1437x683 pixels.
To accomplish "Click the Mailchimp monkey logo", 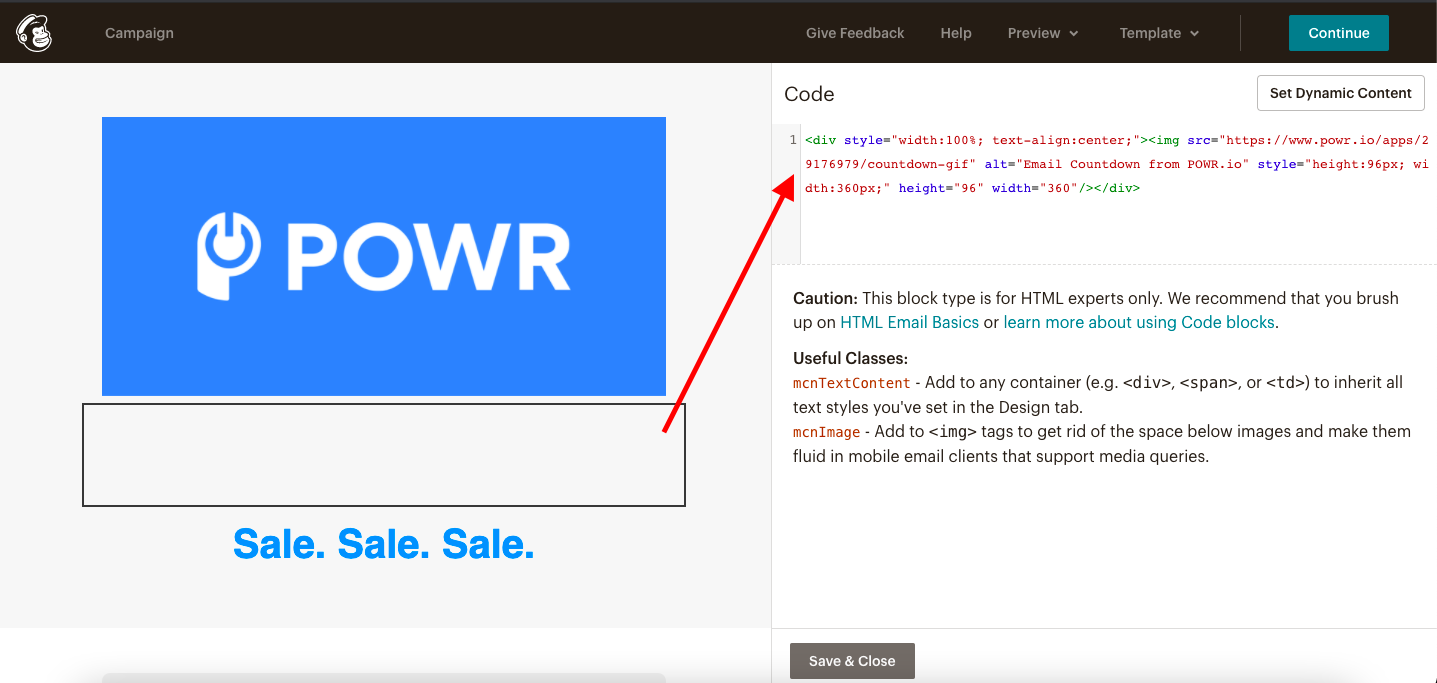I will click(34, 33).
